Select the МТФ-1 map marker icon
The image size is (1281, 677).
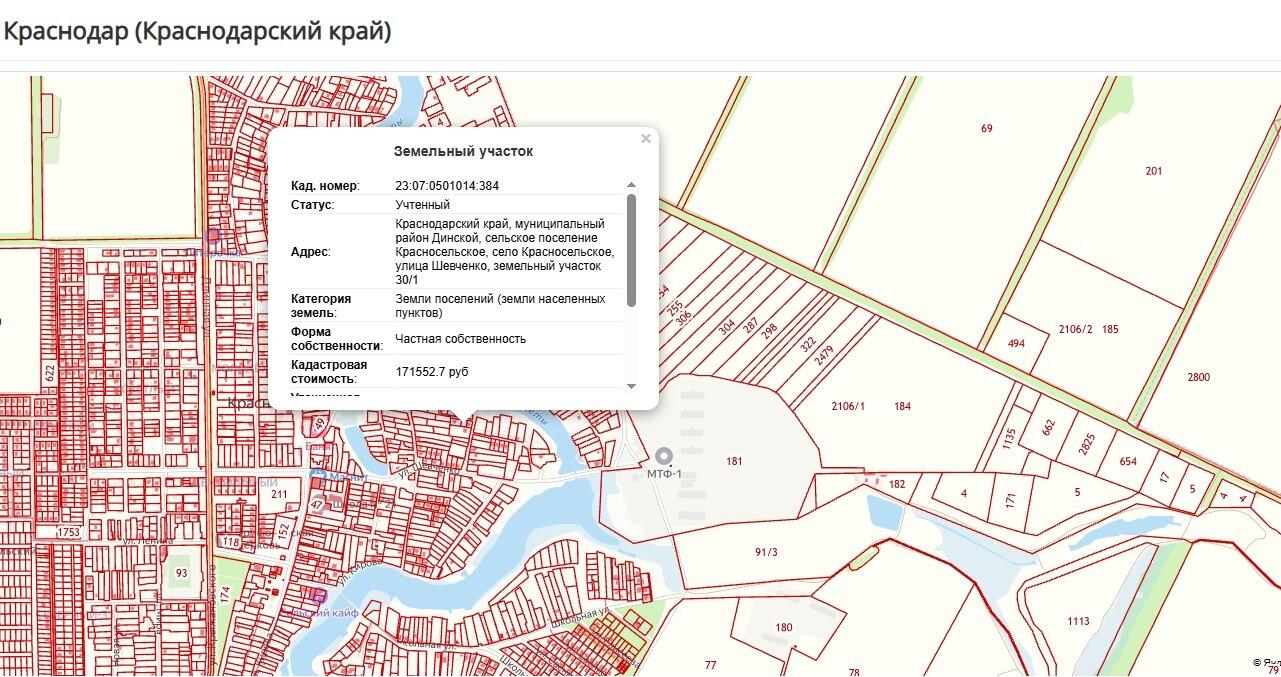663,456
